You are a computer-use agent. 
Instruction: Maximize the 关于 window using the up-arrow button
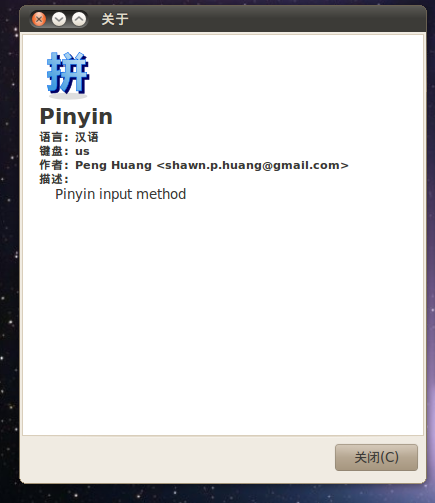click(79, 19)
